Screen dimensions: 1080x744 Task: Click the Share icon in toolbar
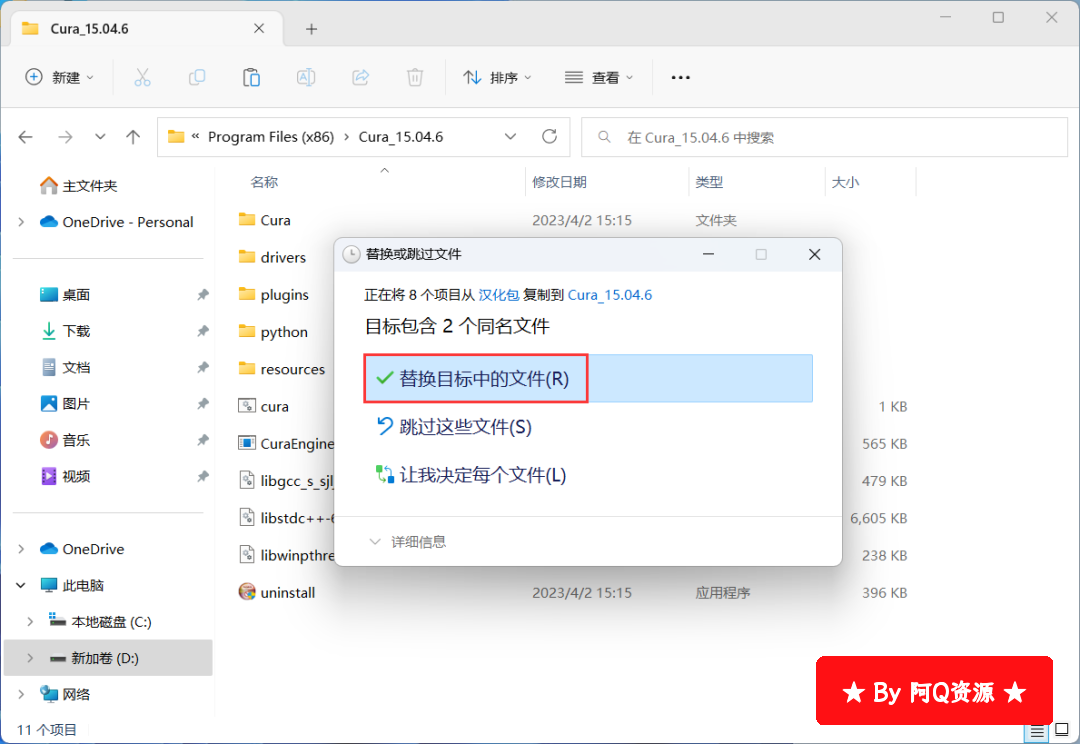click(x=361, y=77)
